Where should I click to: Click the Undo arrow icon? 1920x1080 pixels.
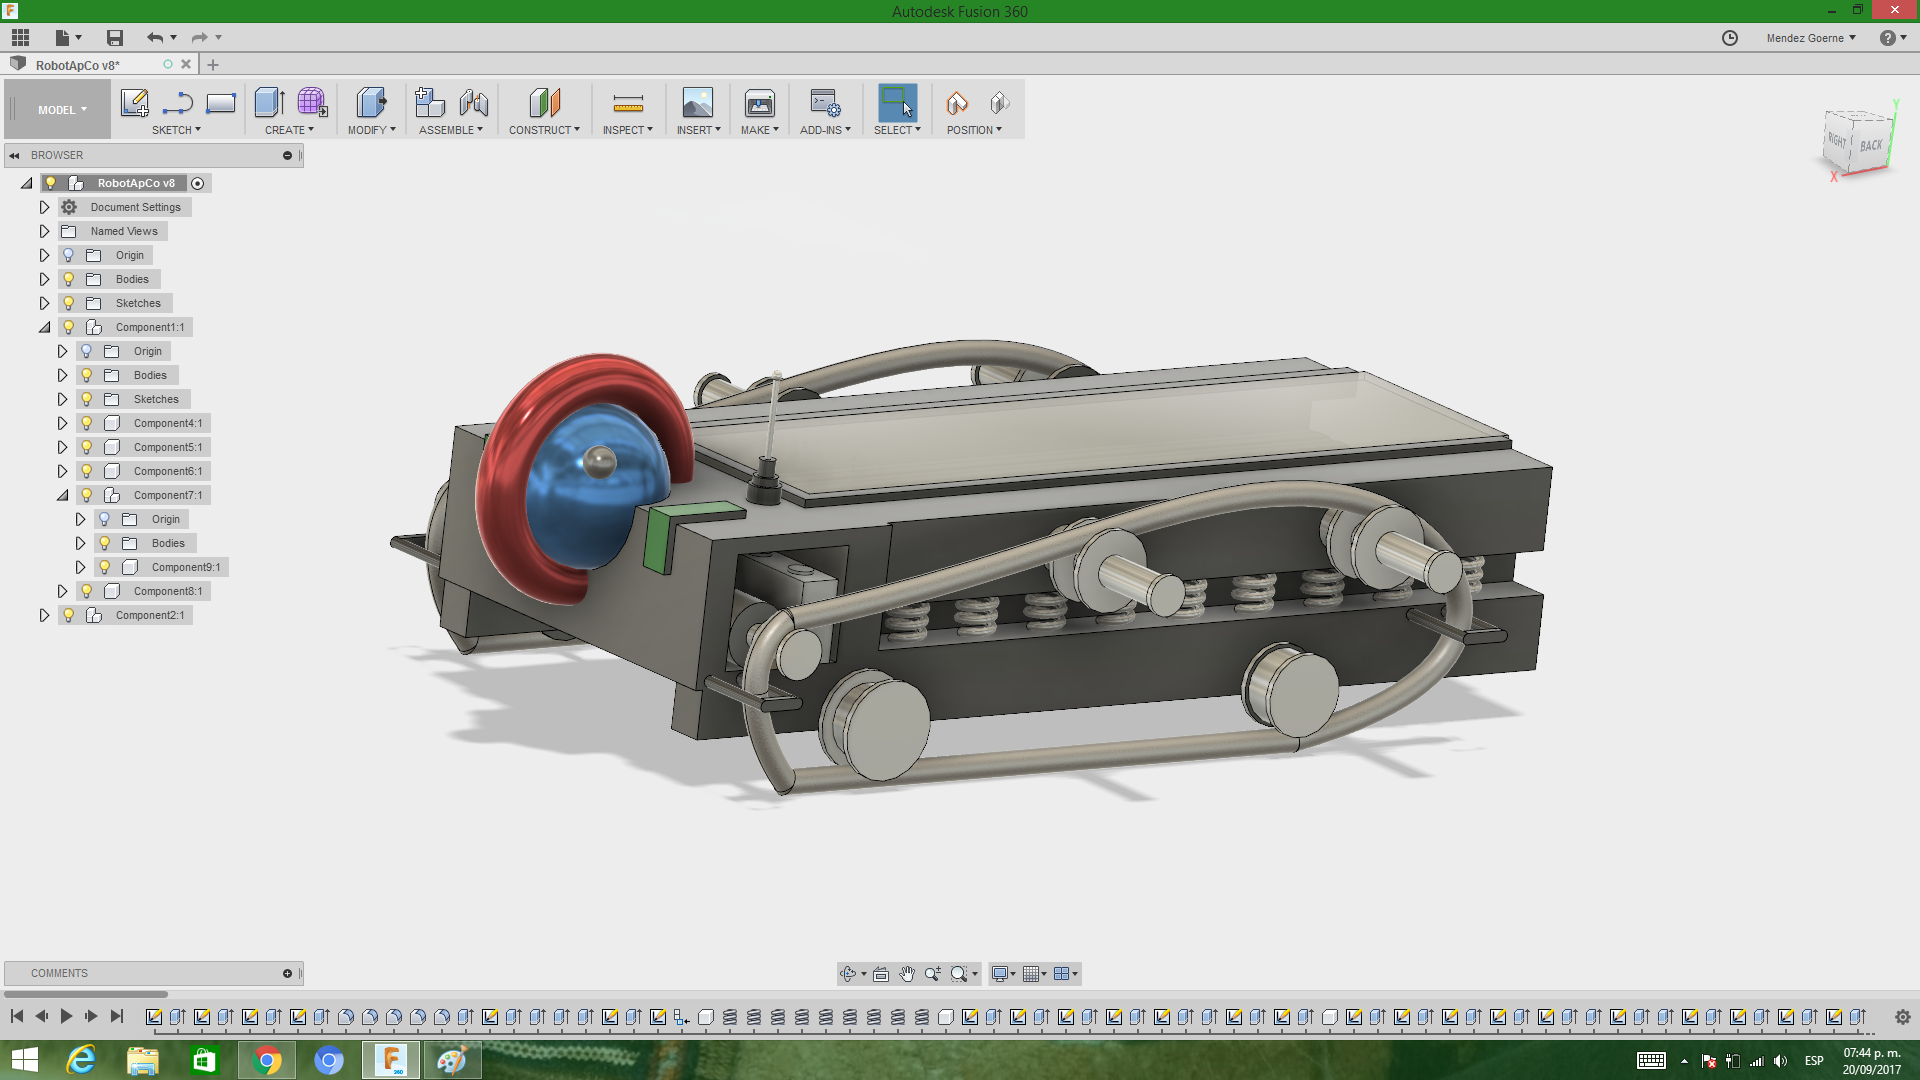click(155, 38)
